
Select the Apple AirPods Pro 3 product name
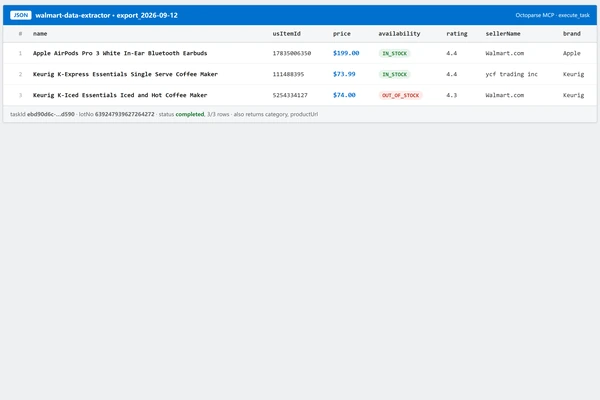click(120, 53)
